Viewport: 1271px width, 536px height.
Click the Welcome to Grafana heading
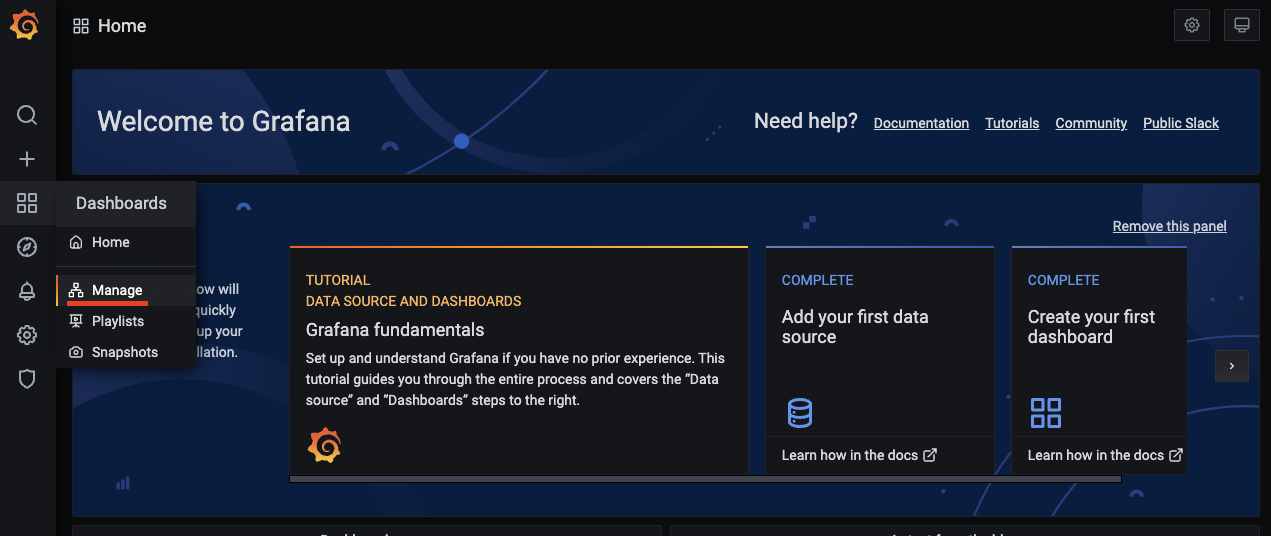tap(223, 122)
